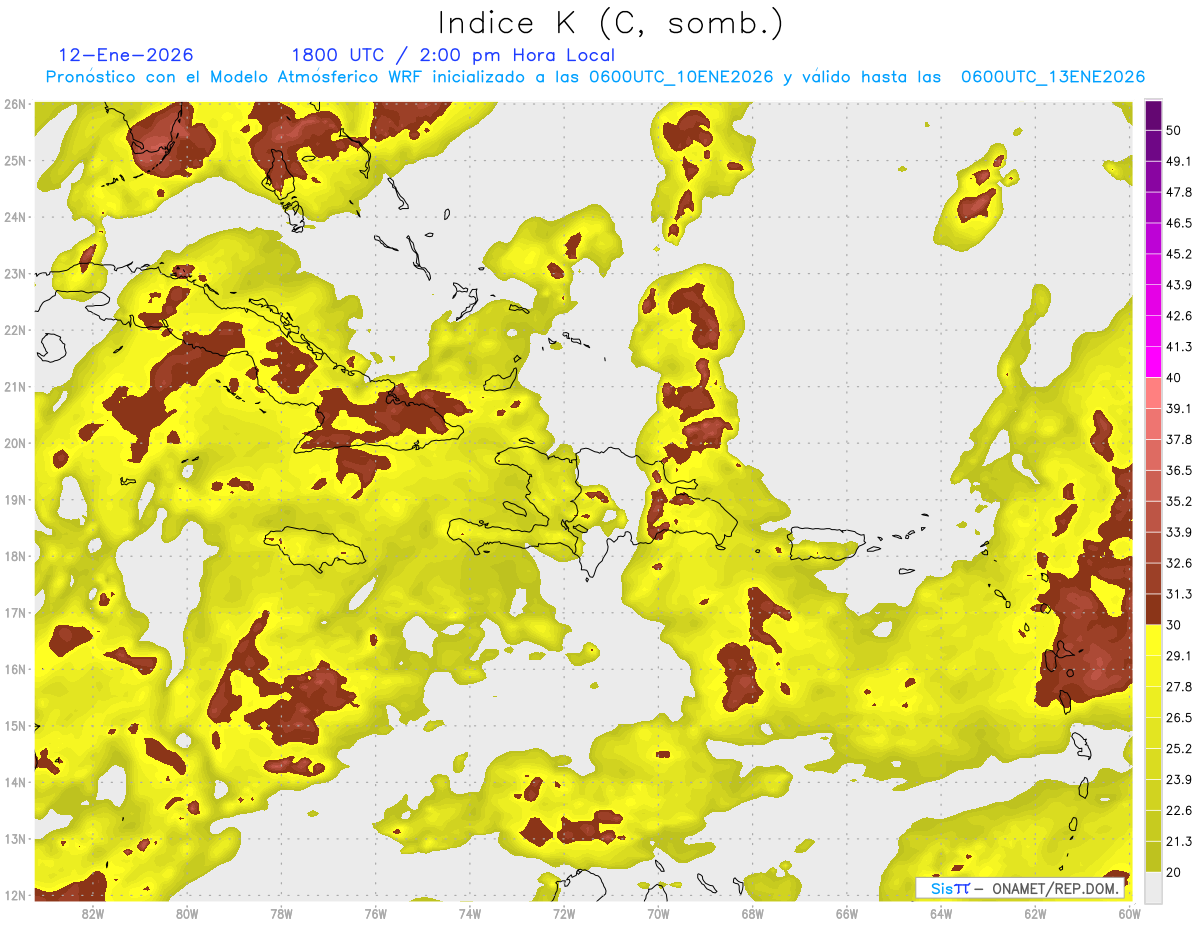1200x927 pixels.
Task: Pick the dark purple swatch topping the color scale
Action: click(x=1154, y=115)
